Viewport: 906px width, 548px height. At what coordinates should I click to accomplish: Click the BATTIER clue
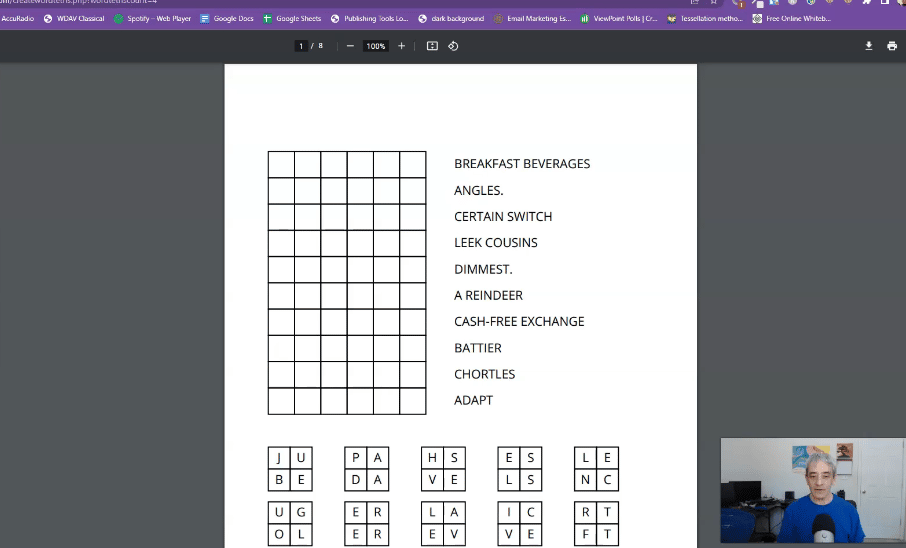point(478,348)
